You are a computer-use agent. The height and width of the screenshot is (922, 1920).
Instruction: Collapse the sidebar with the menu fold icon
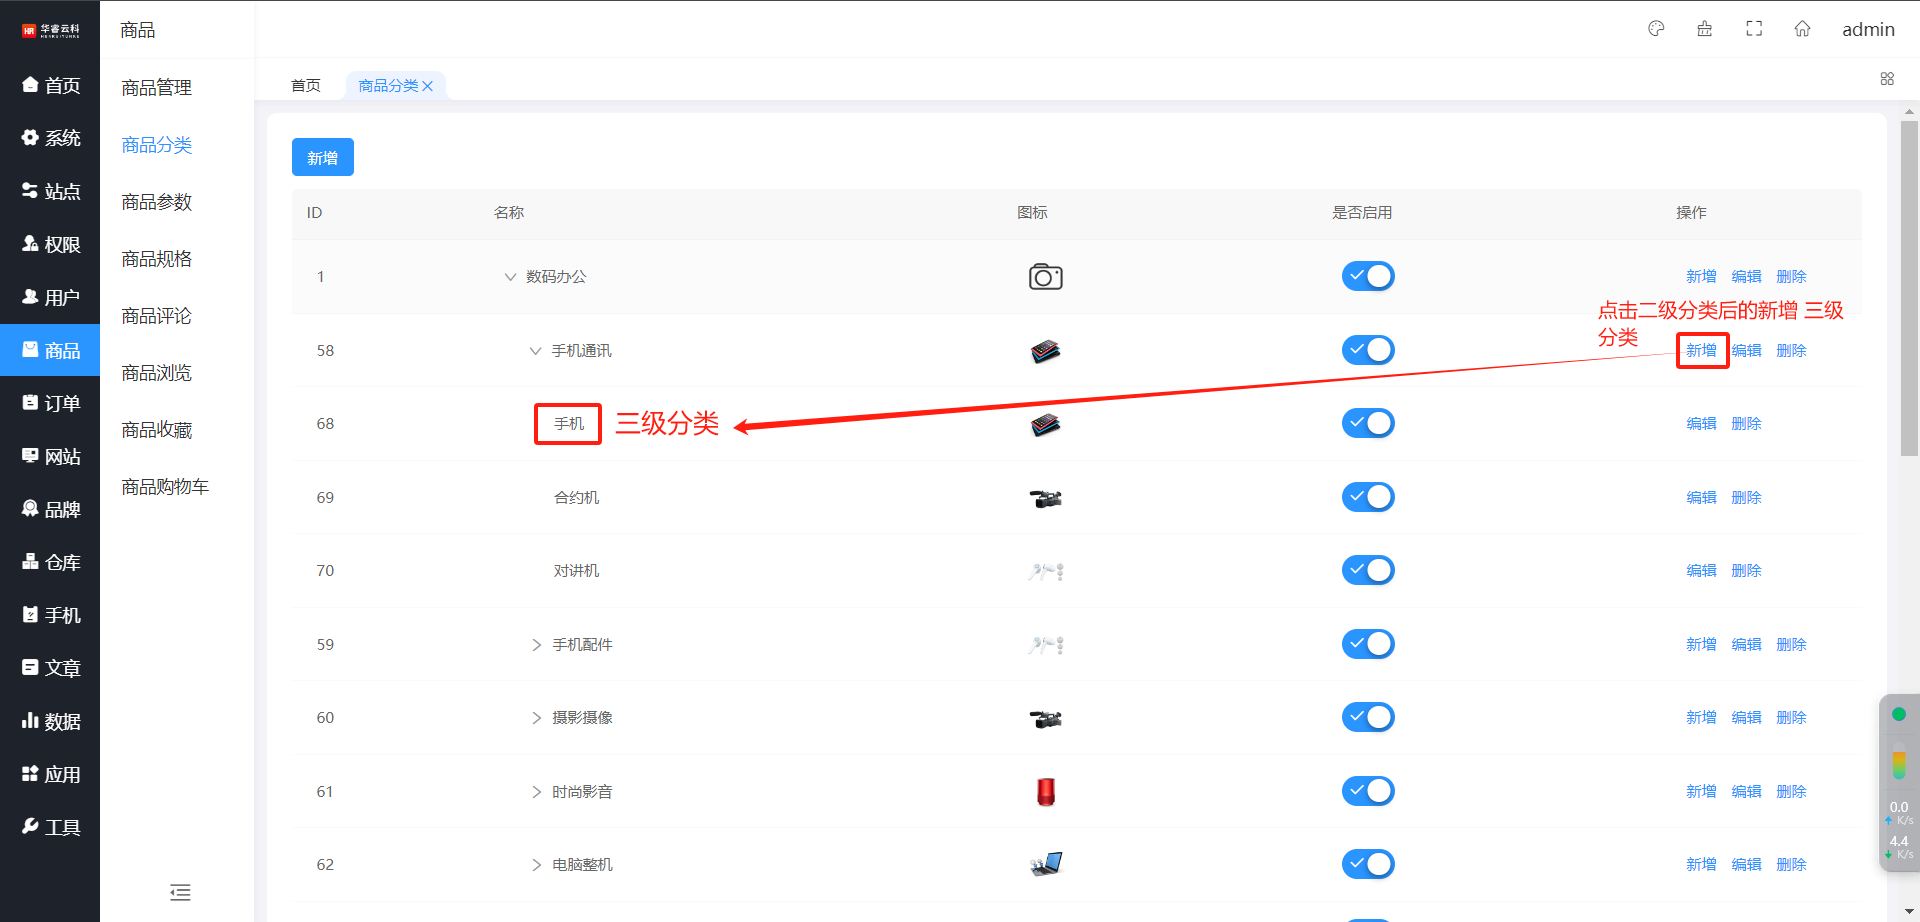(x=180, y=892)
